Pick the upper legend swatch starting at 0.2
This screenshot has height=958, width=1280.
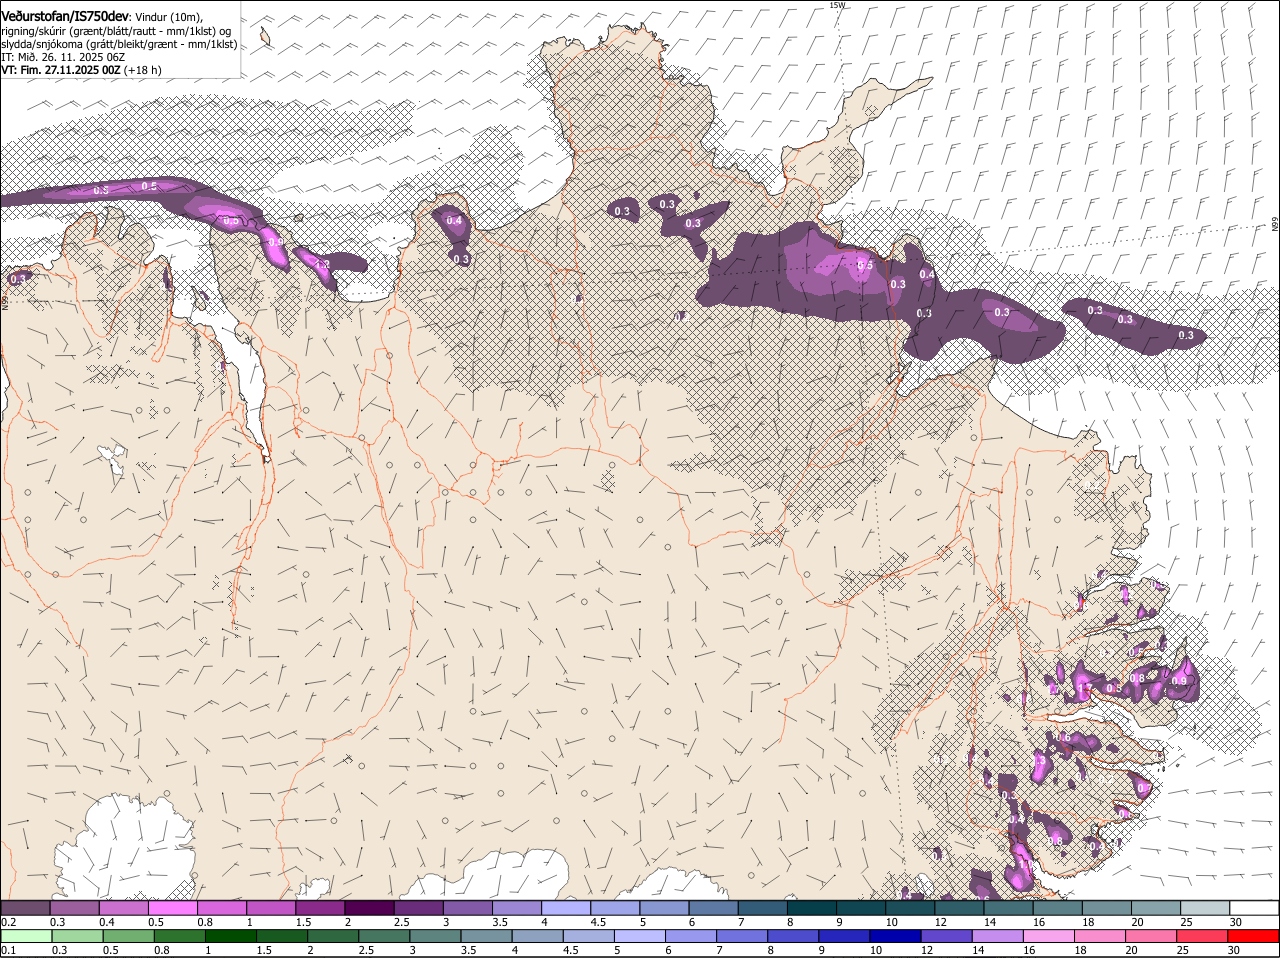(25, 907)
